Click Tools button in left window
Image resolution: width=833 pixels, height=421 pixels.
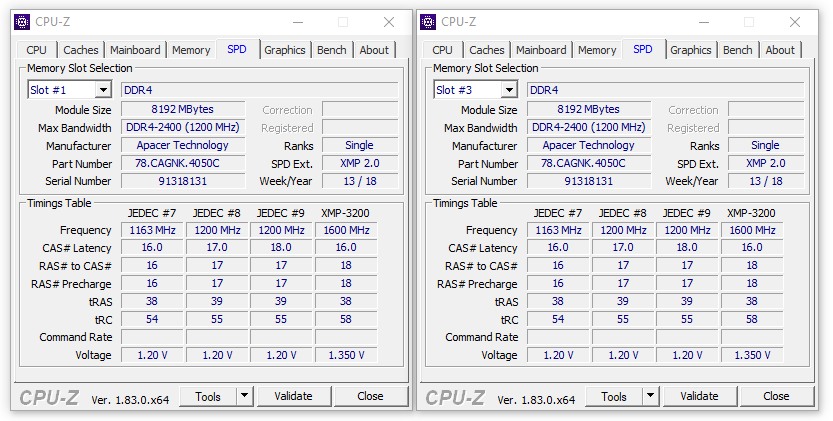pos(208,397)
